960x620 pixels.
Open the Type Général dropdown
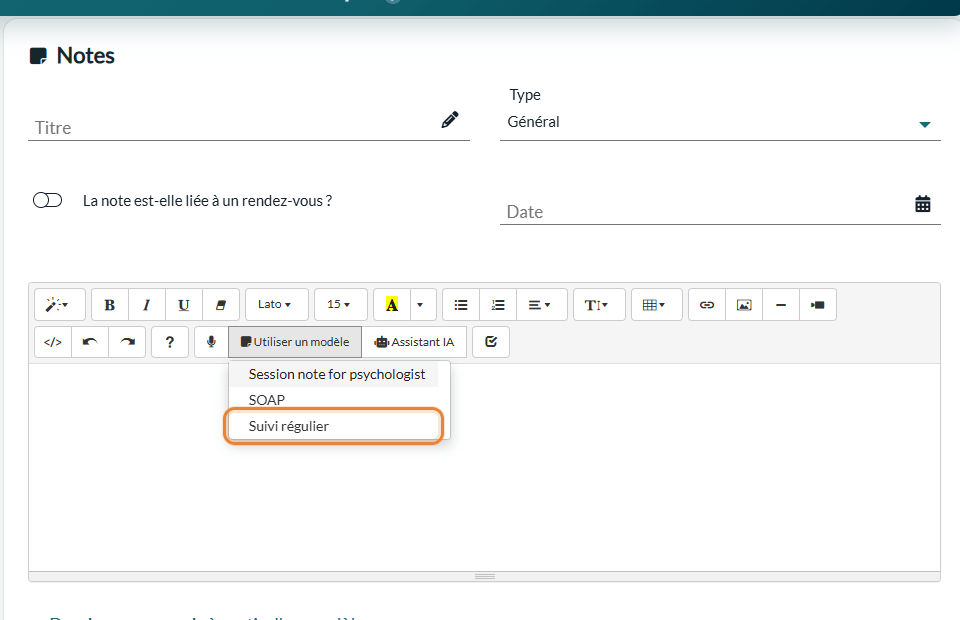[720, 122]
